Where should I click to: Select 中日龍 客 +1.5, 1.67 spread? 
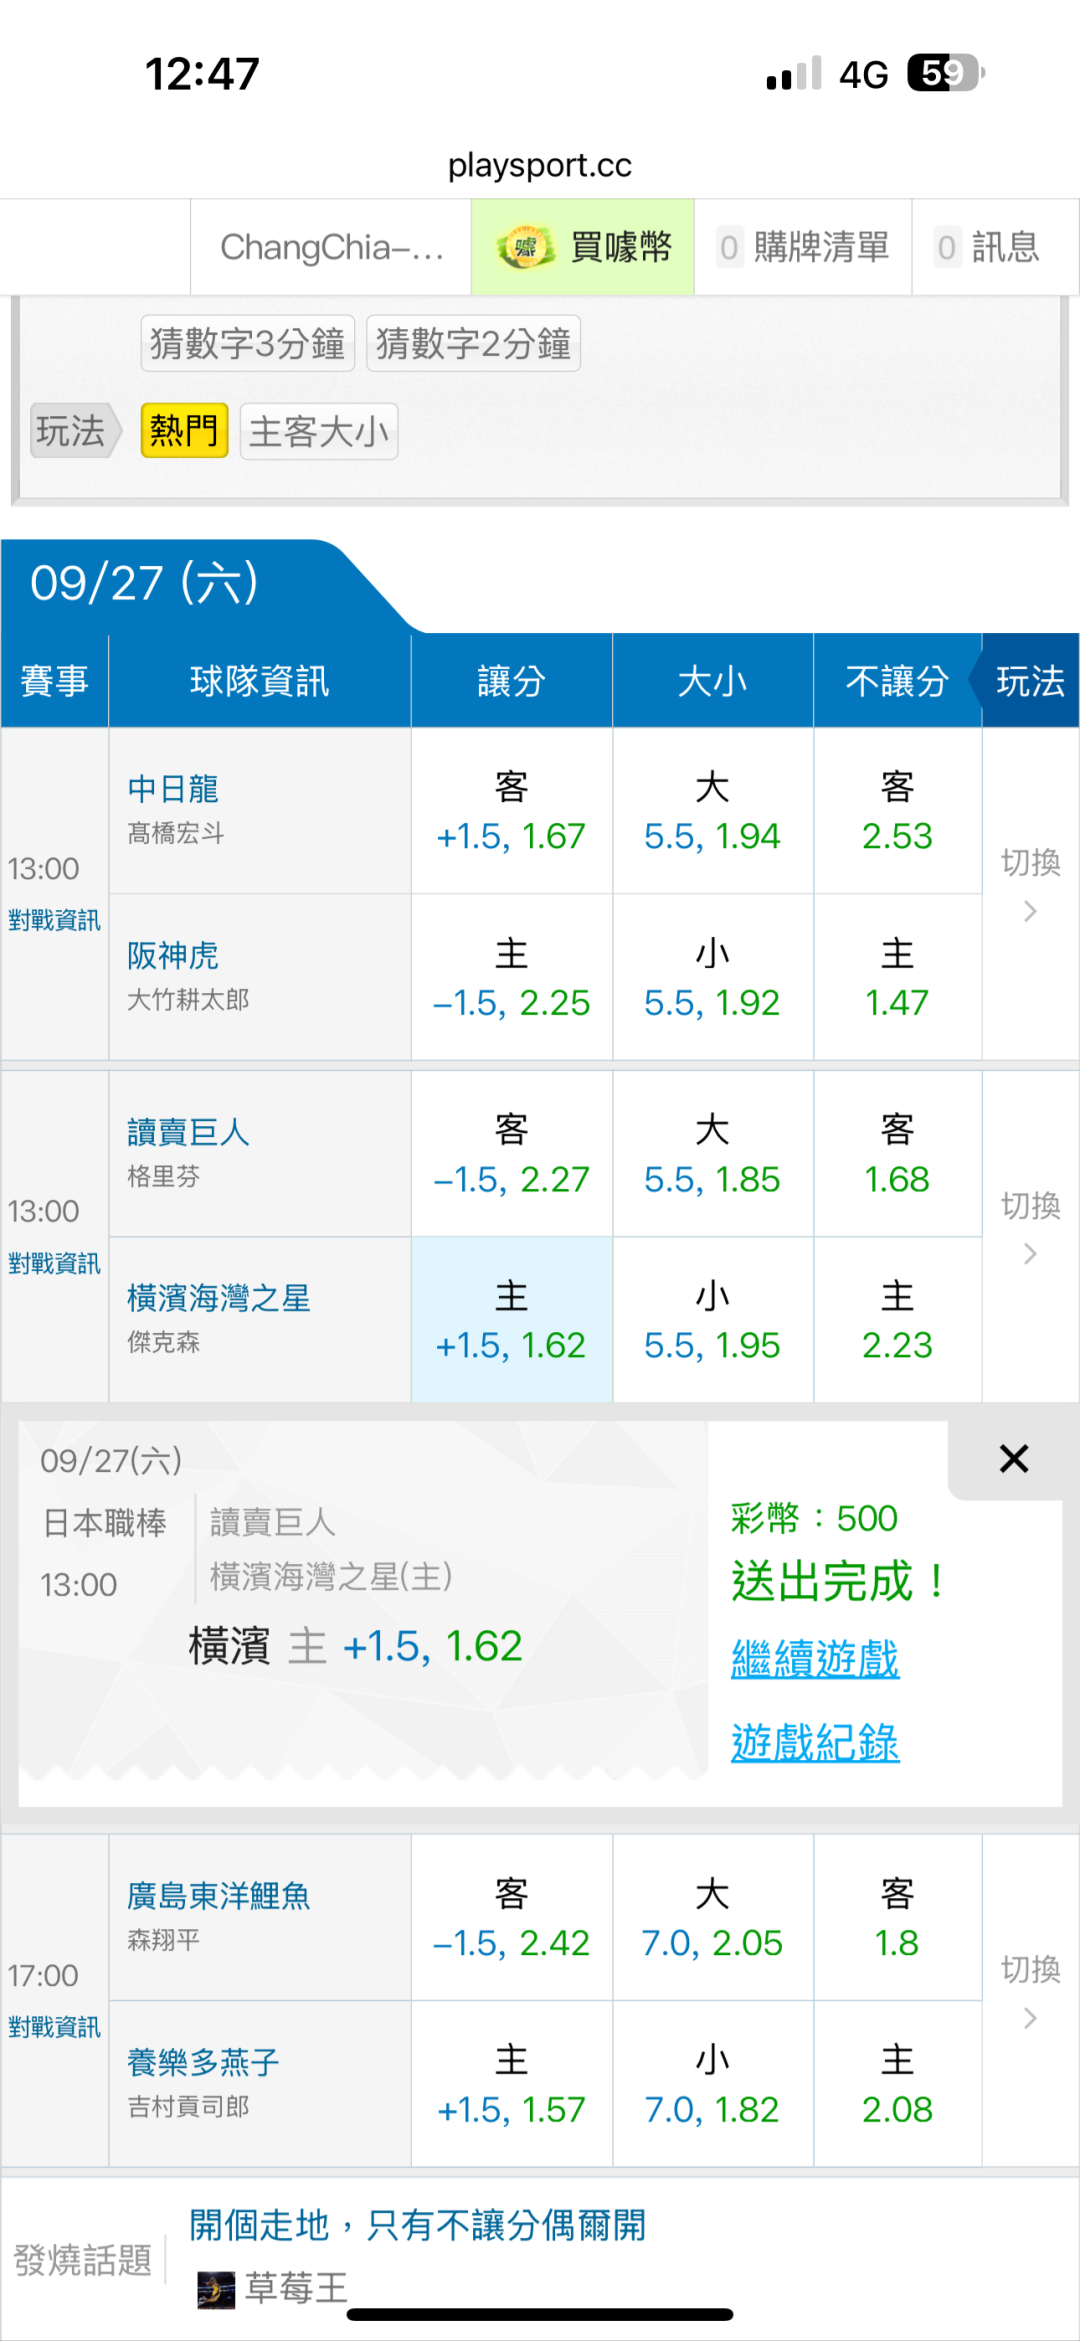coord(511,811)
